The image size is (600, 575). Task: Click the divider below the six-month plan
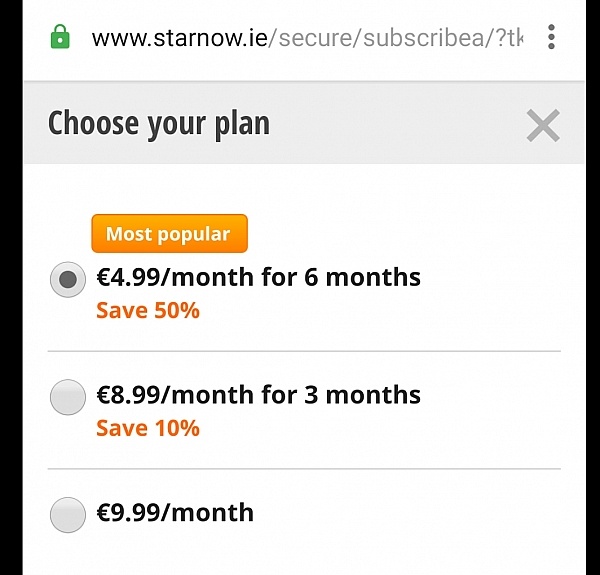(304, 351)
